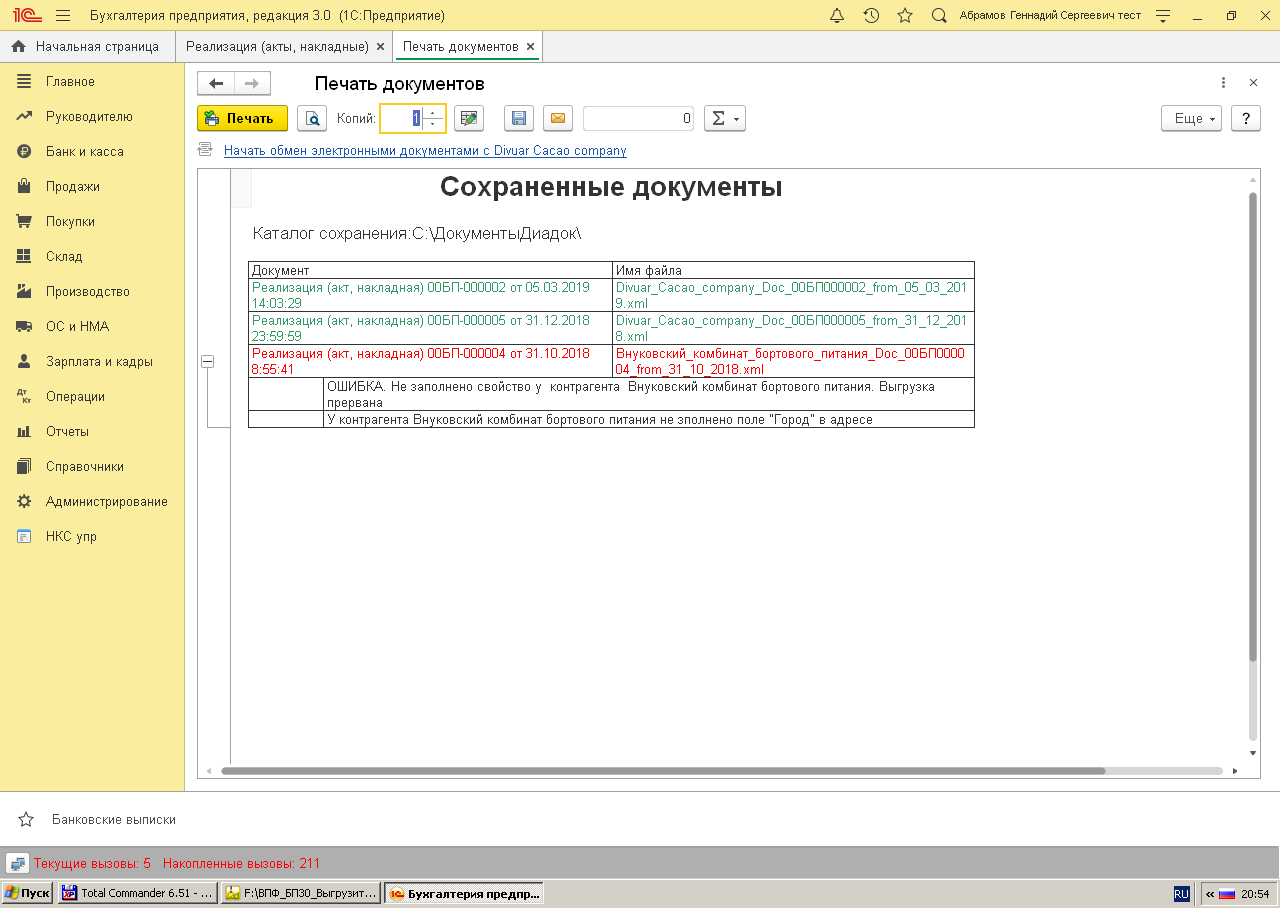Select the Реализация 00БП-000005 от 31.12.2018 cell
The width and height of the screenshot is (1280, 908).
430,328
